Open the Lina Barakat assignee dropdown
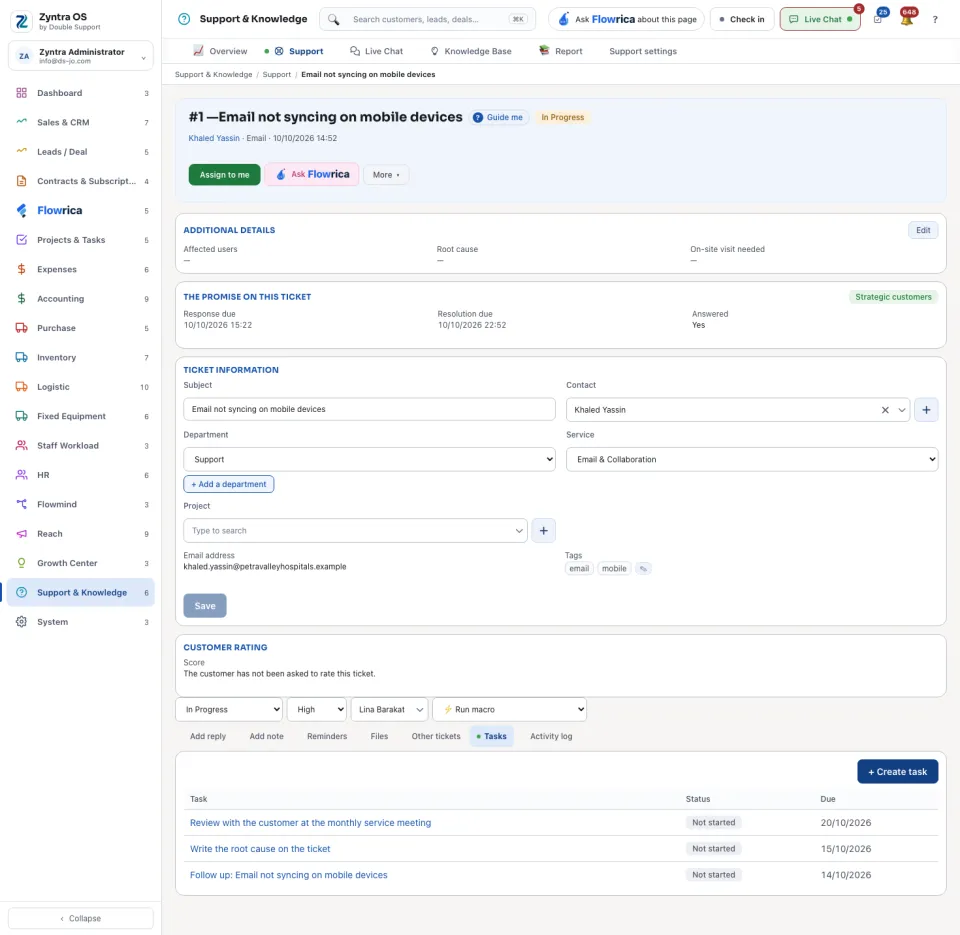This screenshot has height=935, width=960. point(389,710)
